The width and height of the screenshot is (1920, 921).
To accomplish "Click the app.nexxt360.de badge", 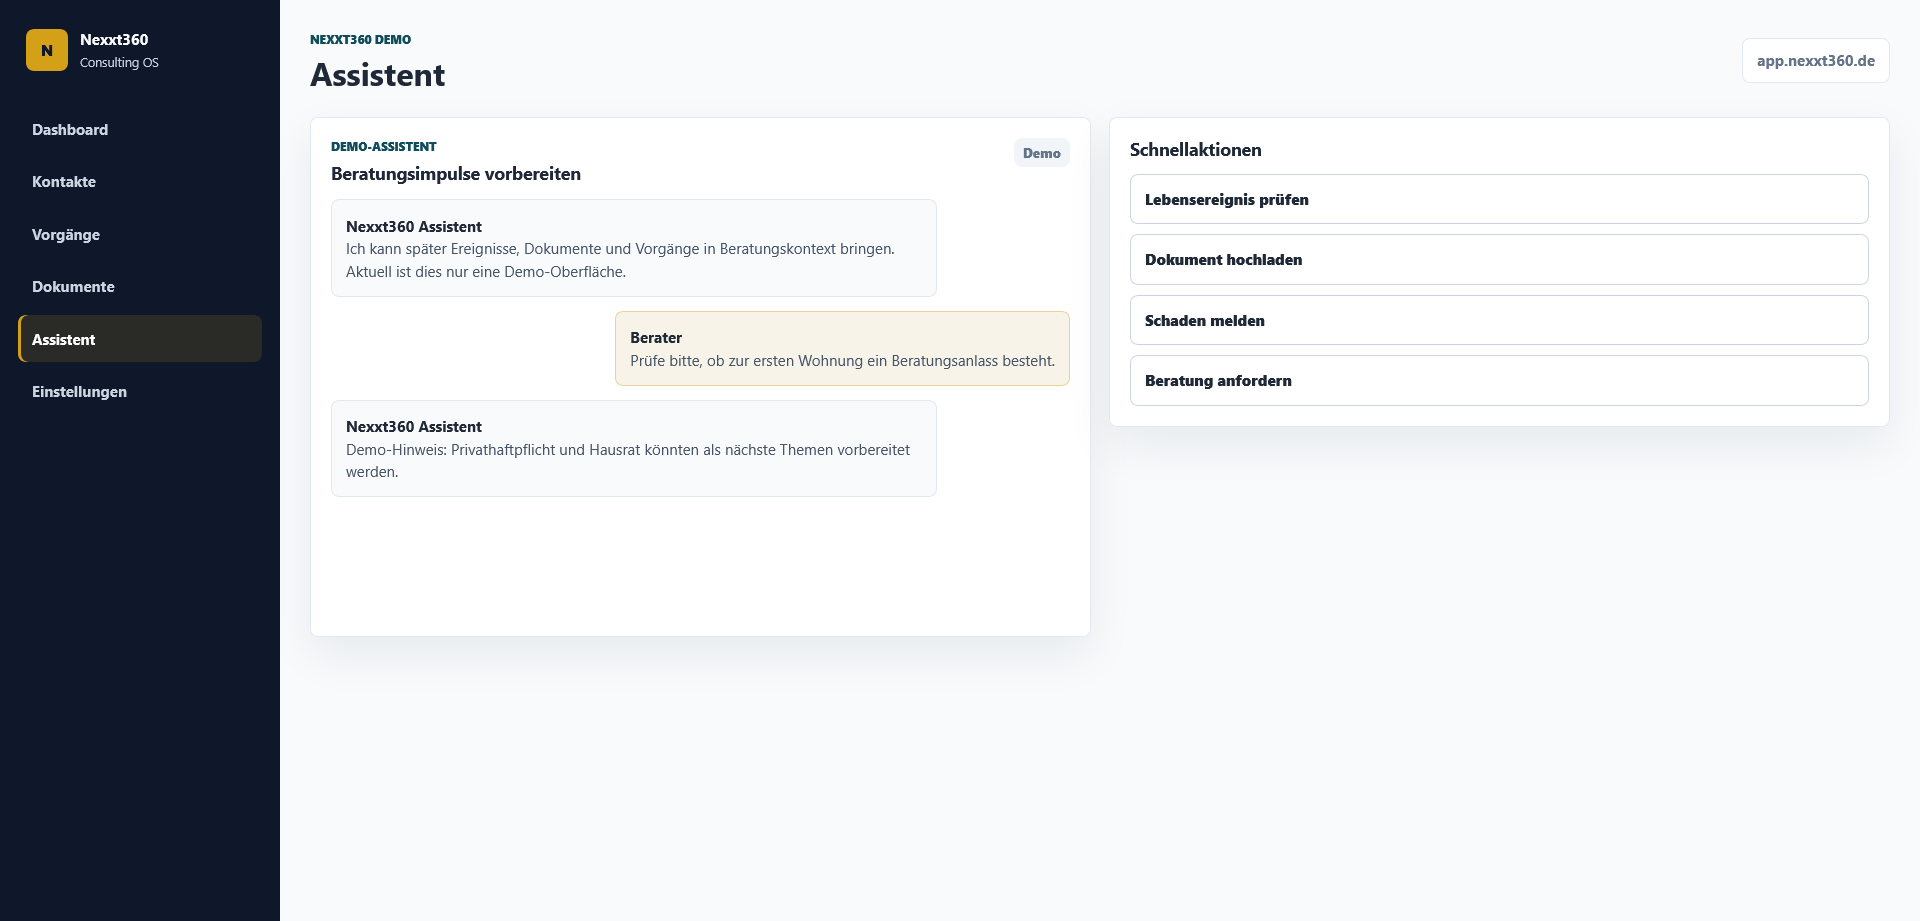I will point(1815,61).
